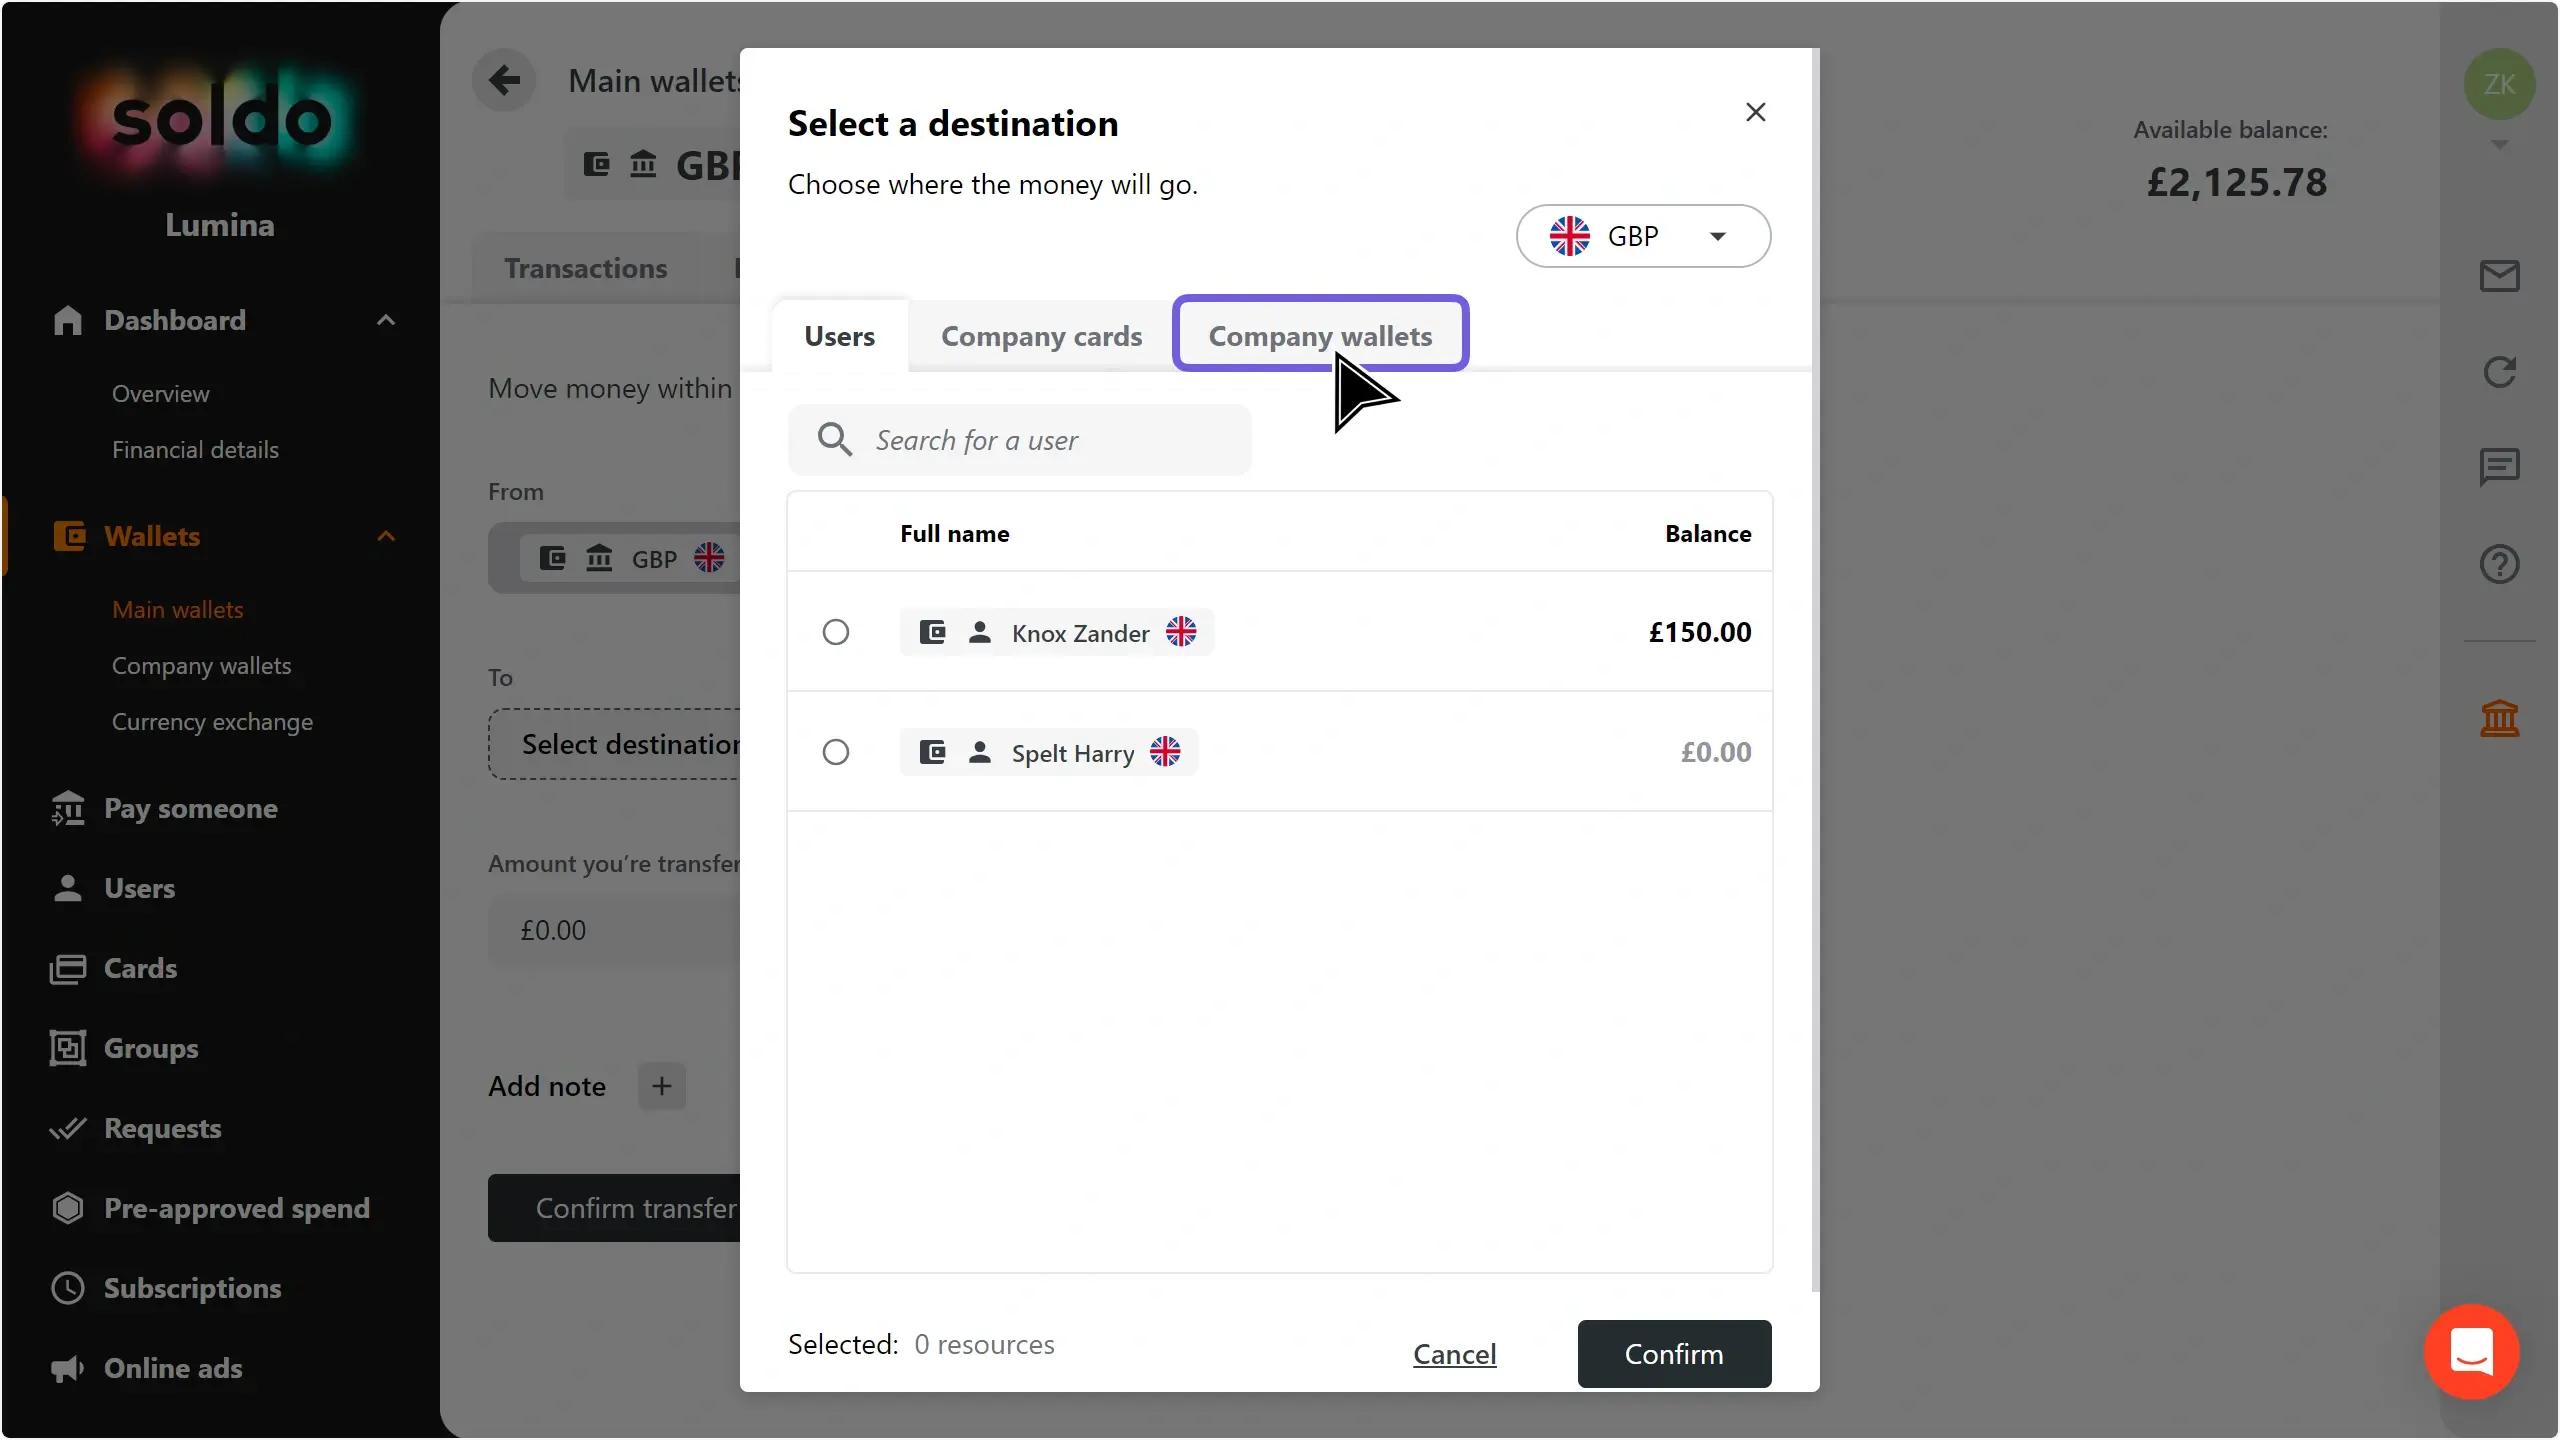Click the Cards icon in sidebar

68,968
